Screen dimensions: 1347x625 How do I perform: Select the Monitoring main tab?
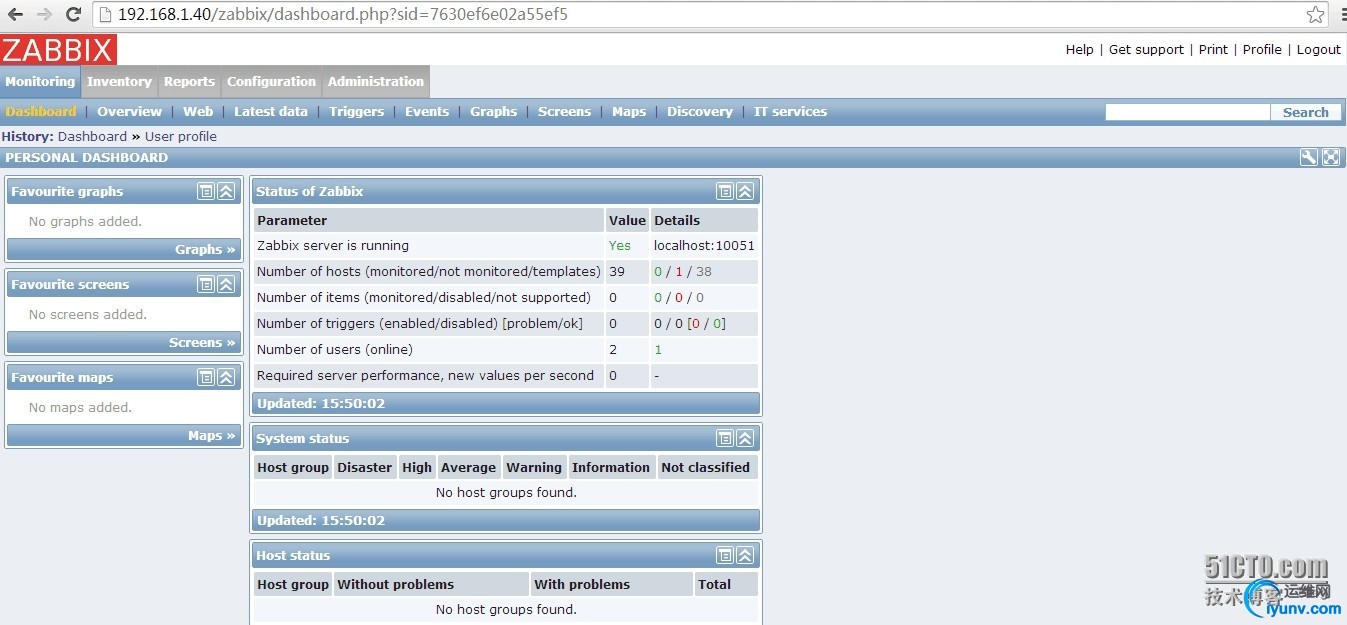point(40,82)
